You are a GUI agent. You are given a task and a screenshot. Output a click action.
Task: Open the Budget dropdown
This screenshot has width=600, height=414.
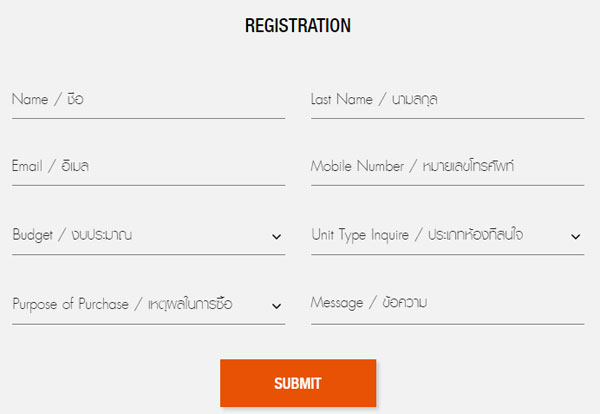(140, 236)
